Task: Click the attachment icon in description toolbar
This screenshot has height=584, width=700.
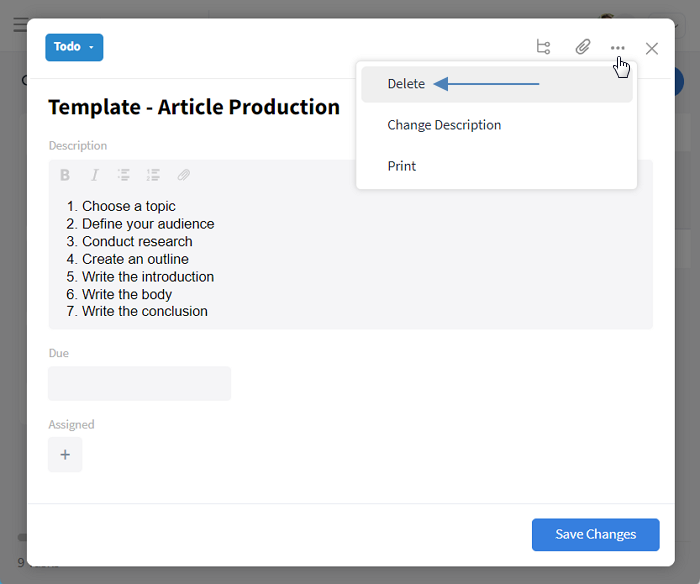Action: [x=184, y=175]
